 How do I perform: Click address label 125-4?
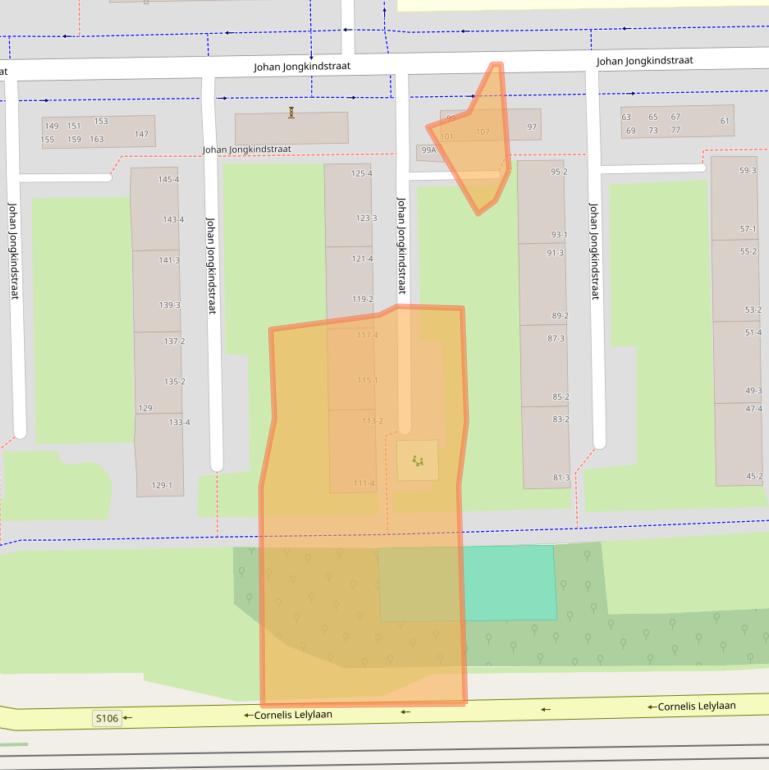coord(361,174)
